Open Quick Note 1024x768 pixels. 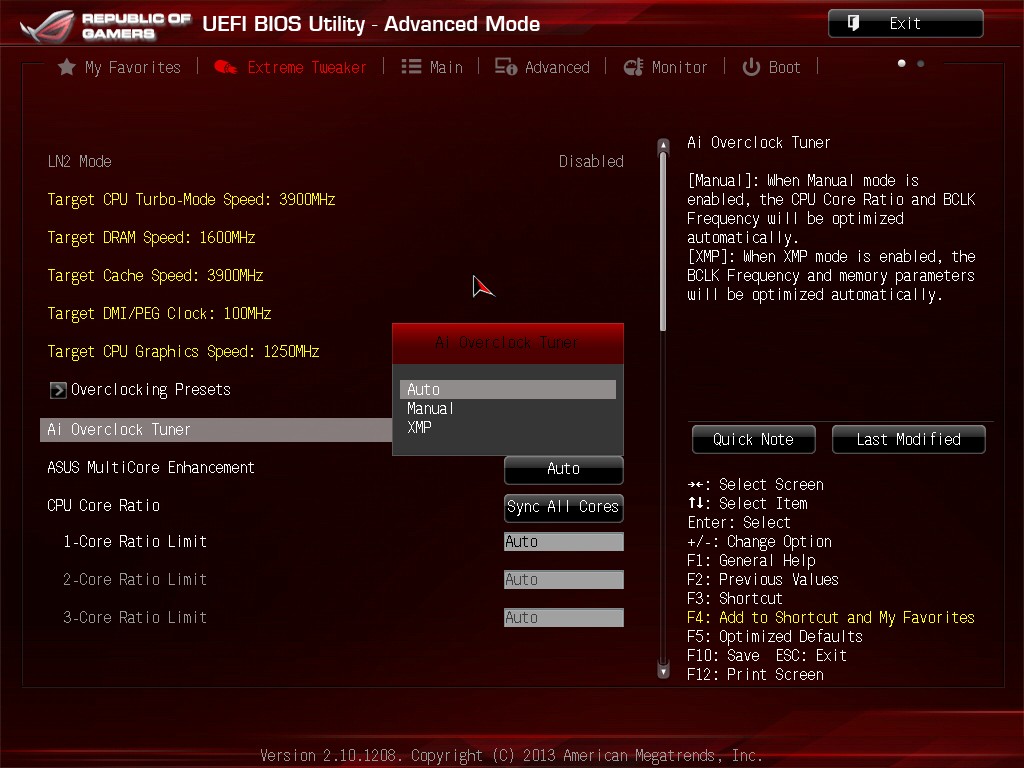pyautogui.click(x=753, y=440)
